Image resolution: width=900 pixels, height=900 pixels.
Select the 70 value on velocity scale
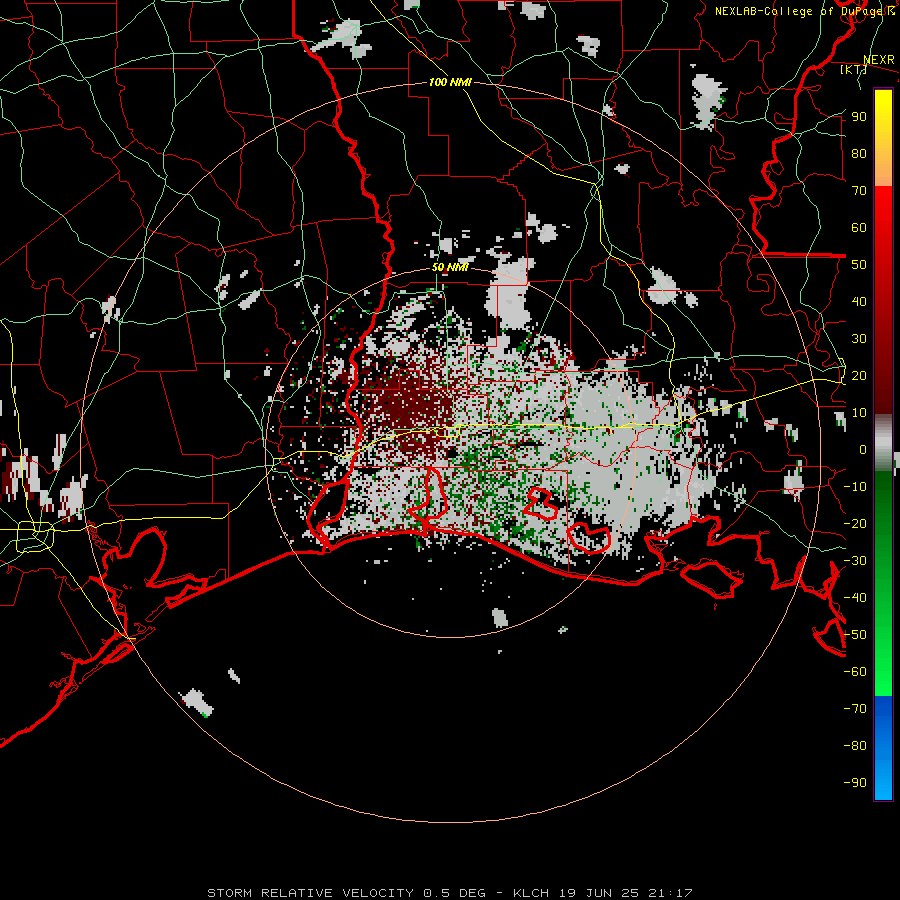coord(859,191)
